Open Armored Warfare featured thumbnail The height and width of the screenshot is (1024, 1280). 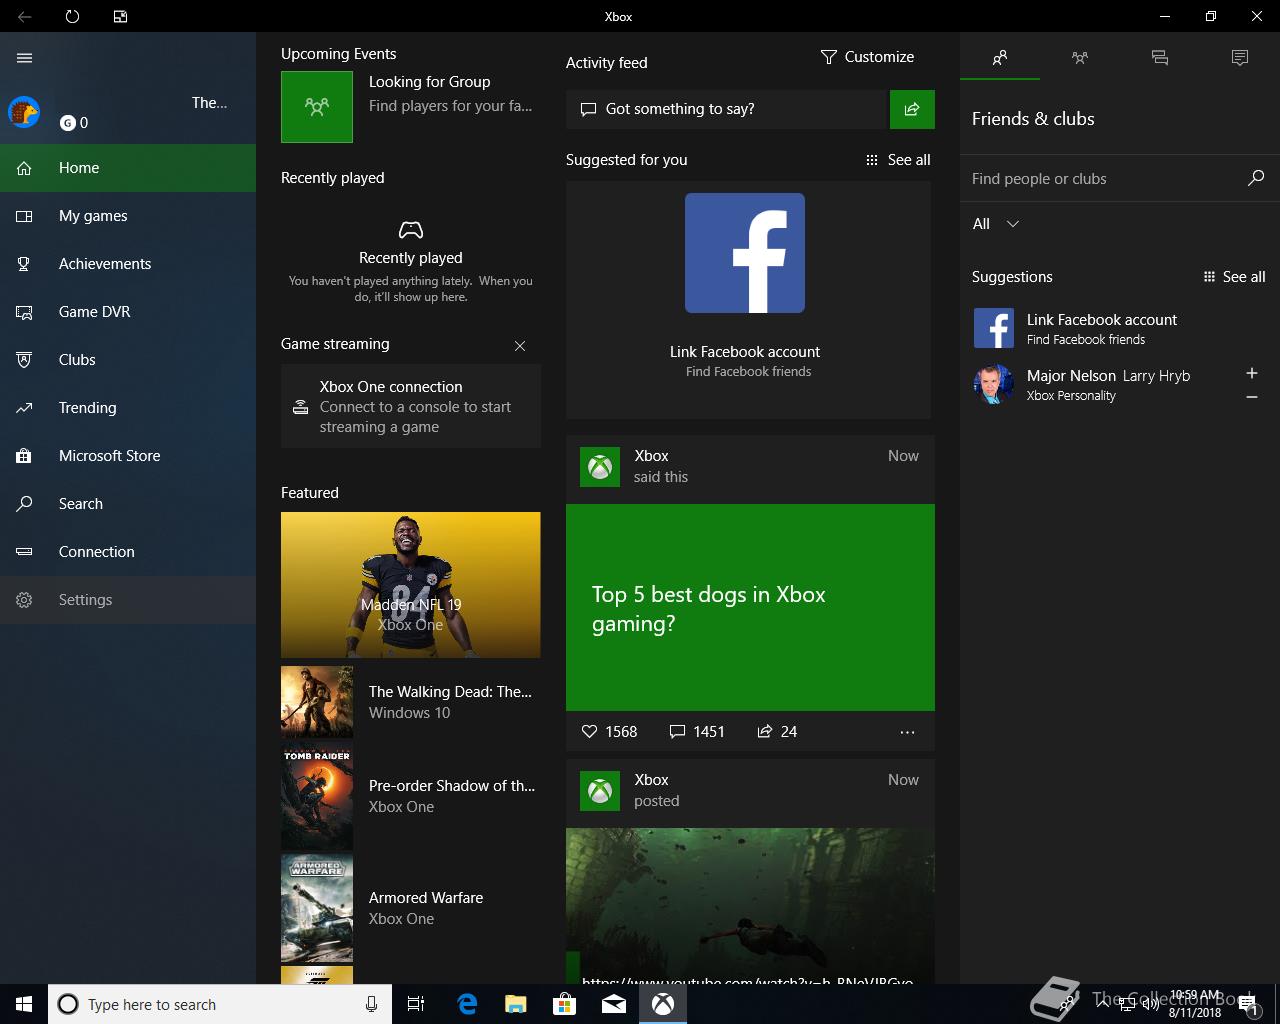click(x=317, y=908)
